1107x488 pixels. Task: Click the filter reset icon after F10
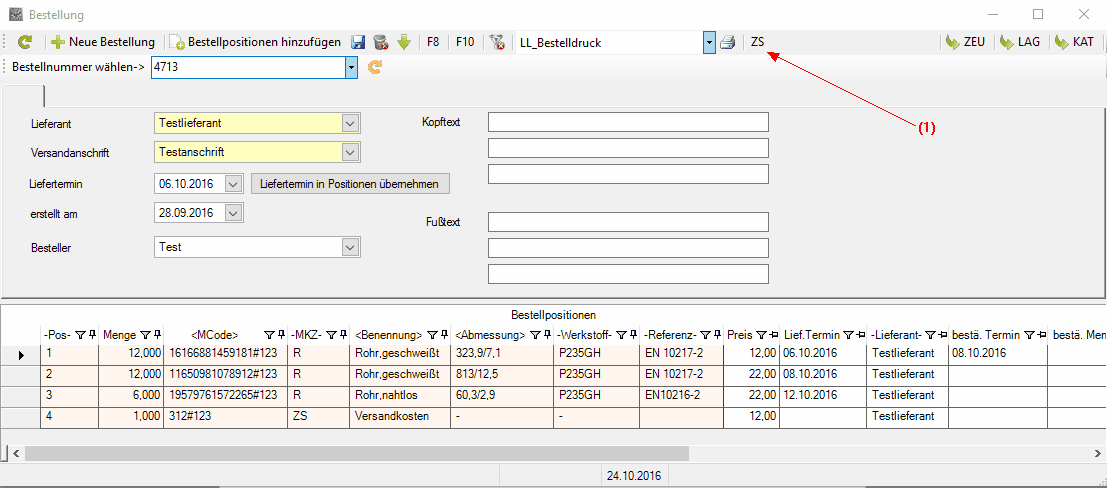tap(497, 42)
